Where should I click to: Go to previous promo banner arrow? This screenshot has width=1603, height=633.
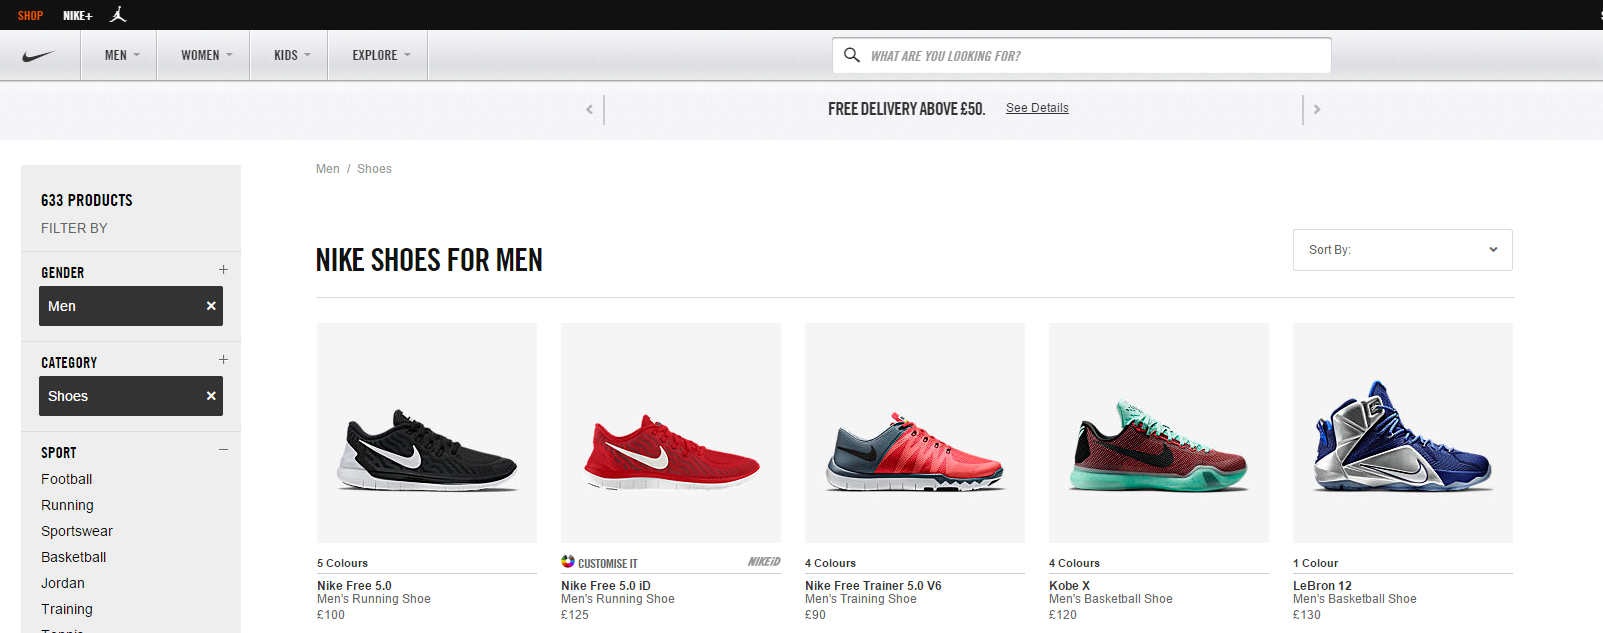589,109
